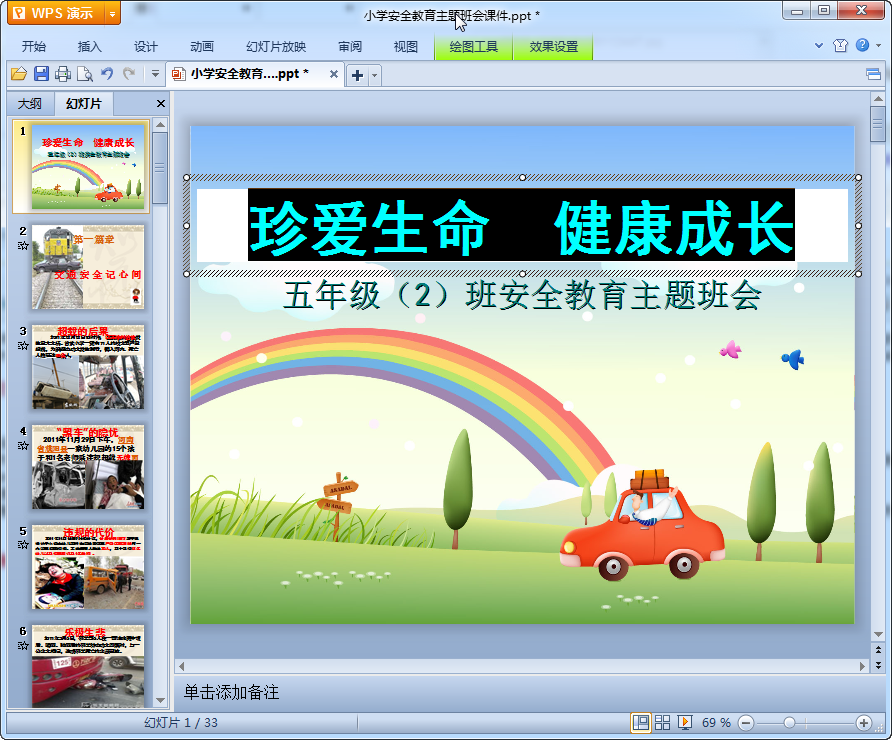Click the animation star icon under slide 6
Viewport: 892px width, 740px height.
click(x=23, y=646)
